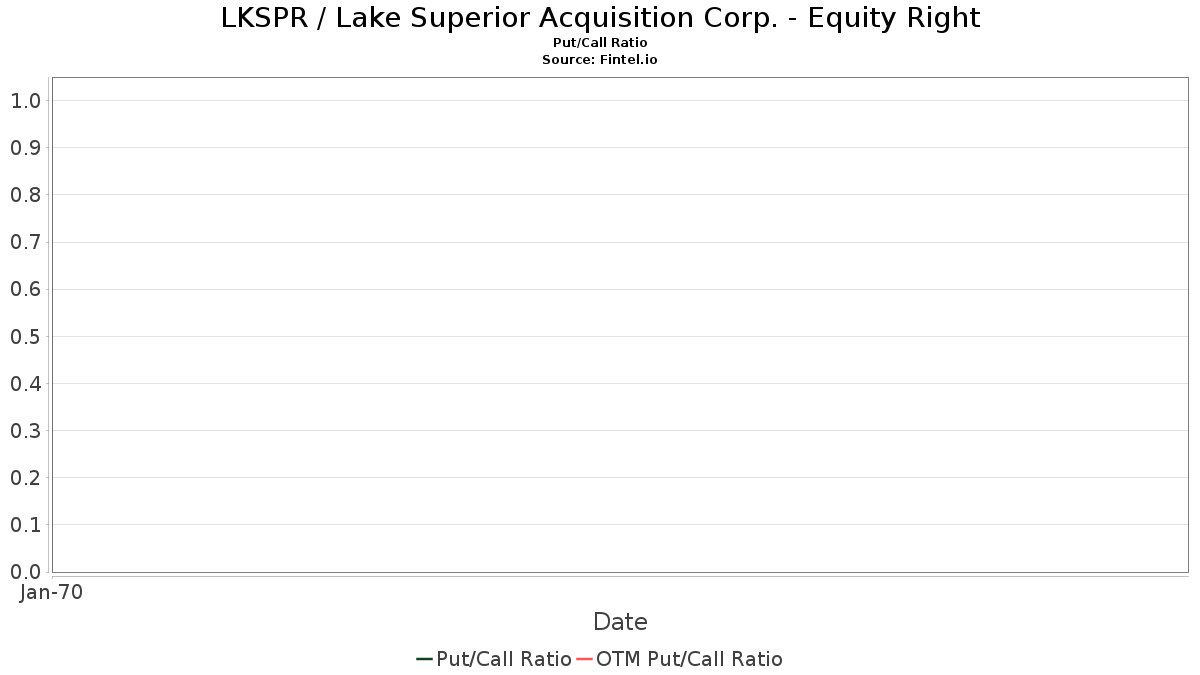Click the dark green legend line marker

(x=424, y=659)
